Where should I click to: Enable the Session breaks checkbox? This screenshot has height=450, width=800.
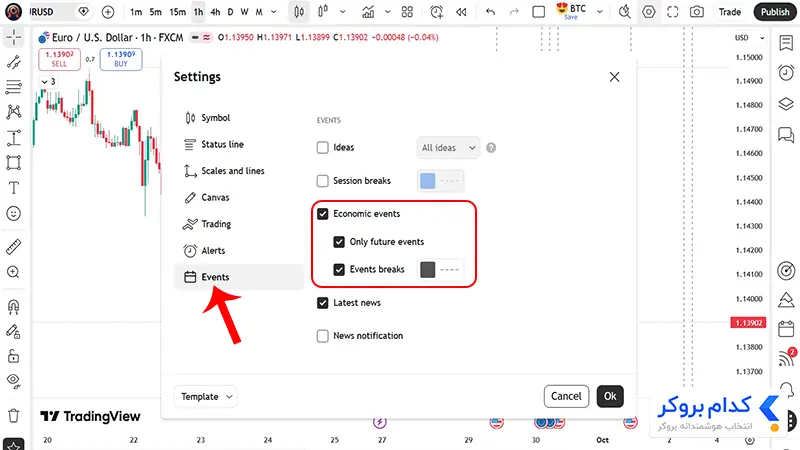pyautogui.click(x=322, y=181)
